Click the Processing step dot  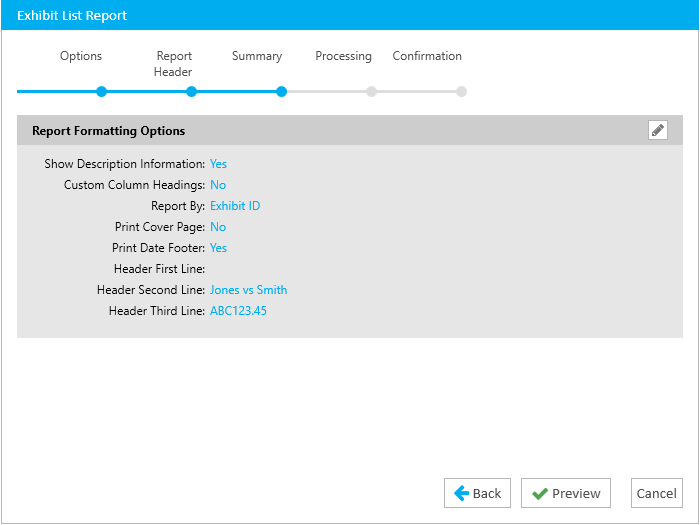coord(371,92)
